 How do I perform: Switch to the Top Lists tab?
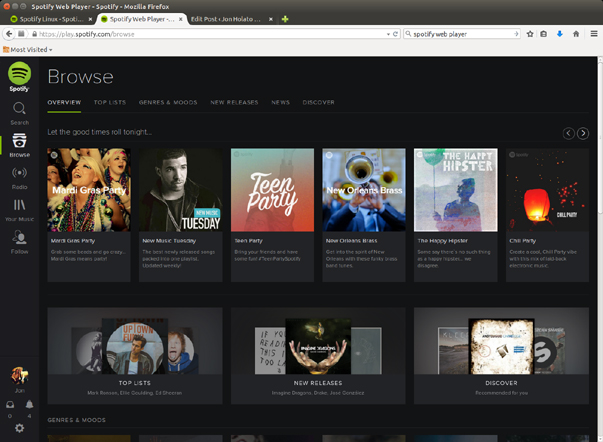tap(110, 102)
